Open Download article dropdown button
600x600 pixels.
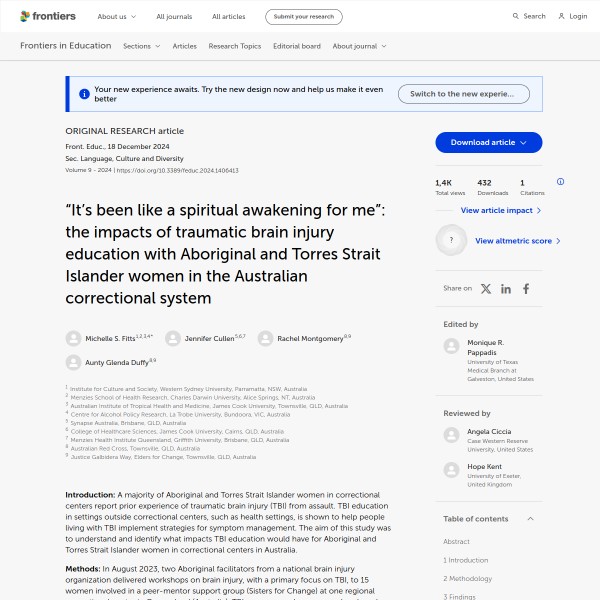tap(488, 142)
